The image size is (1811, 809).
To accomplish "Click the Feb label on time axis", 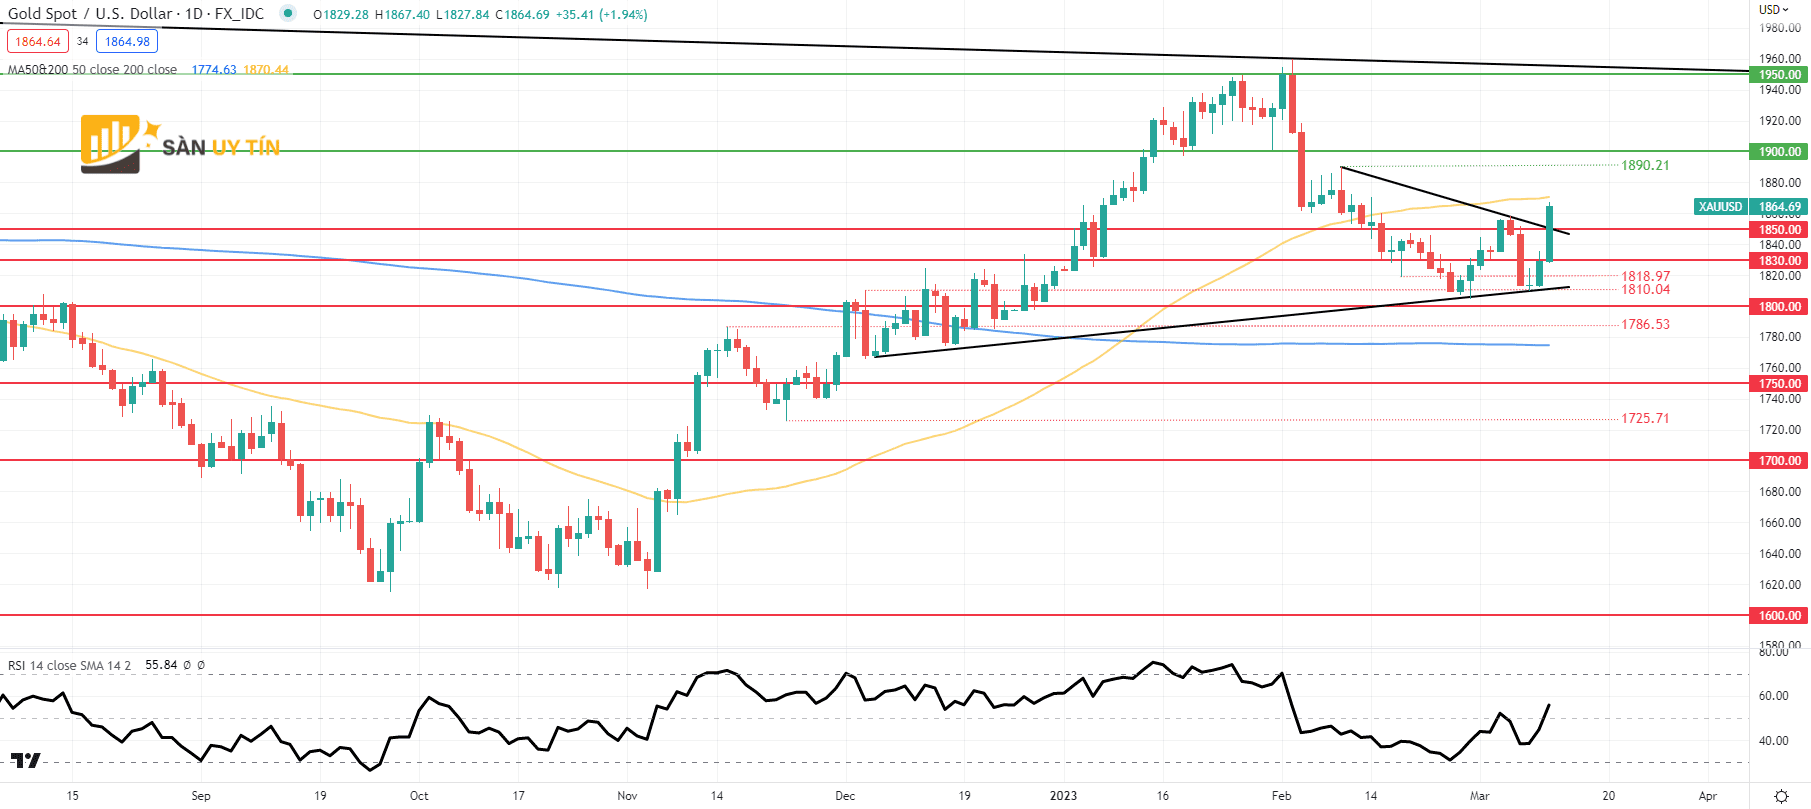I will (1281, 796).
